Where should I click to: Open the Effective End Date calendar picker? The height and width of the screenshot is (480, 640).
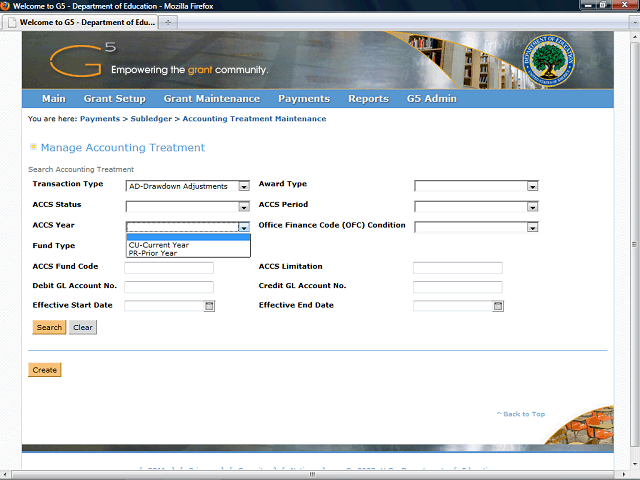tap(498, 306)
